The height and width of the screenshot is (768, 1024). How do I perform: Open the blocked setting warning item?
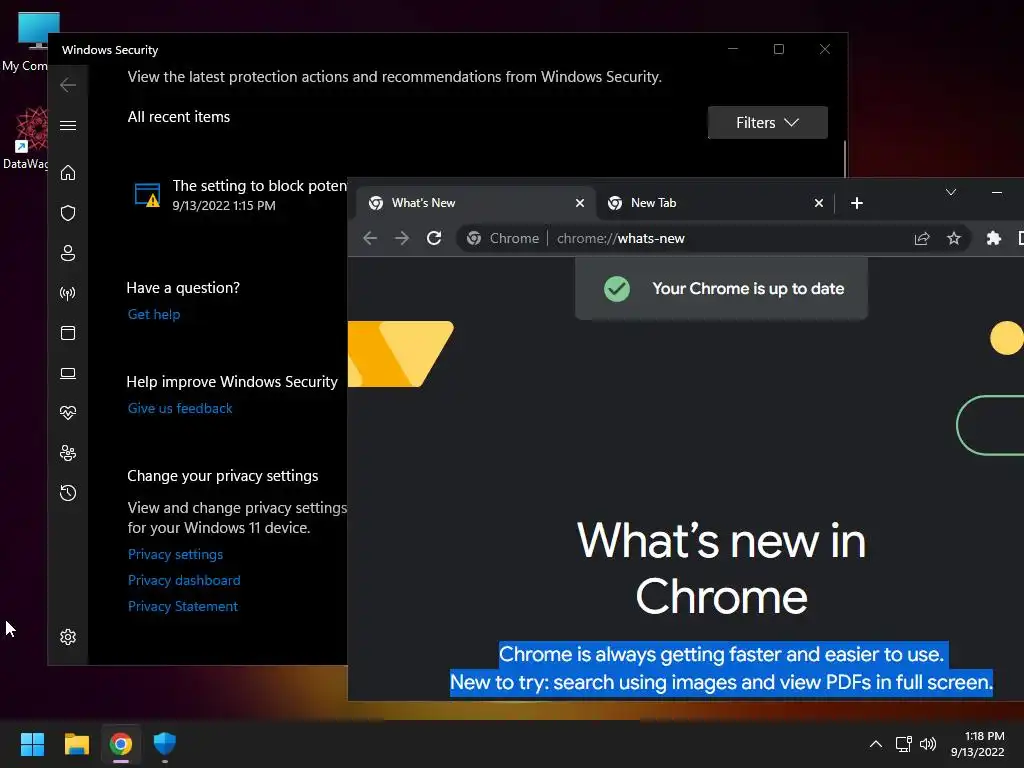click(240, 195)
